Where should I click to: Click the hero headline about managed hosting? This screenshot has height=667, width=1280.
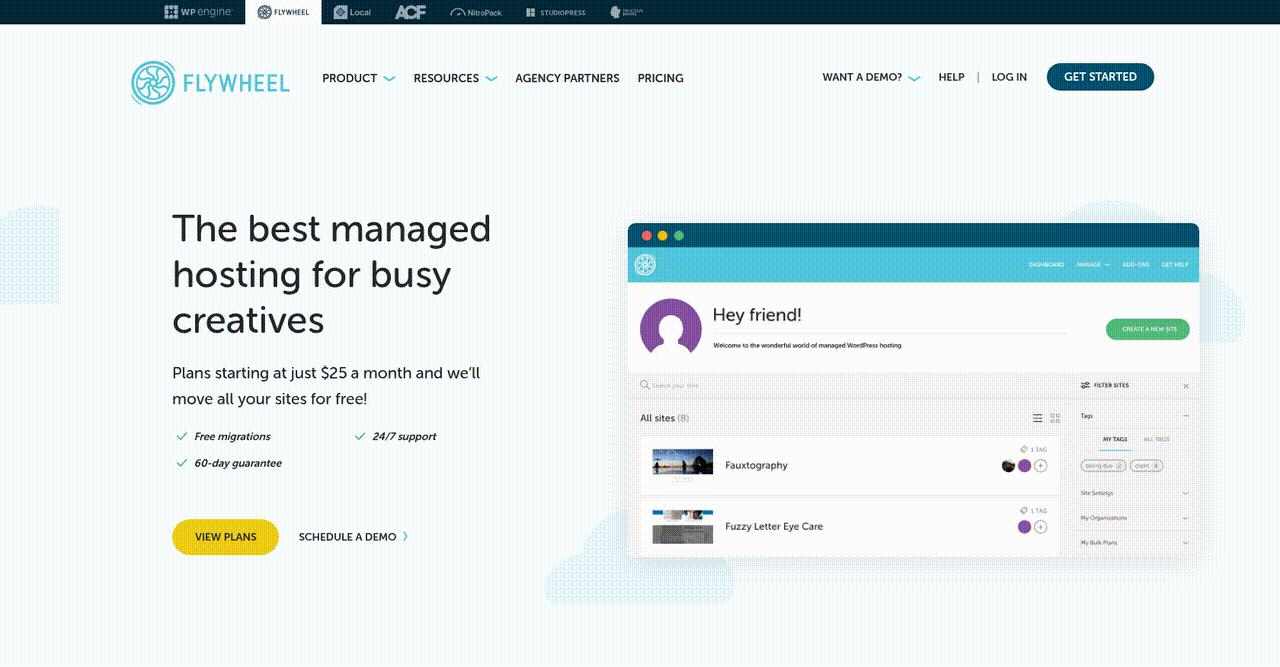pyautogui.click(x=332, y=274)
